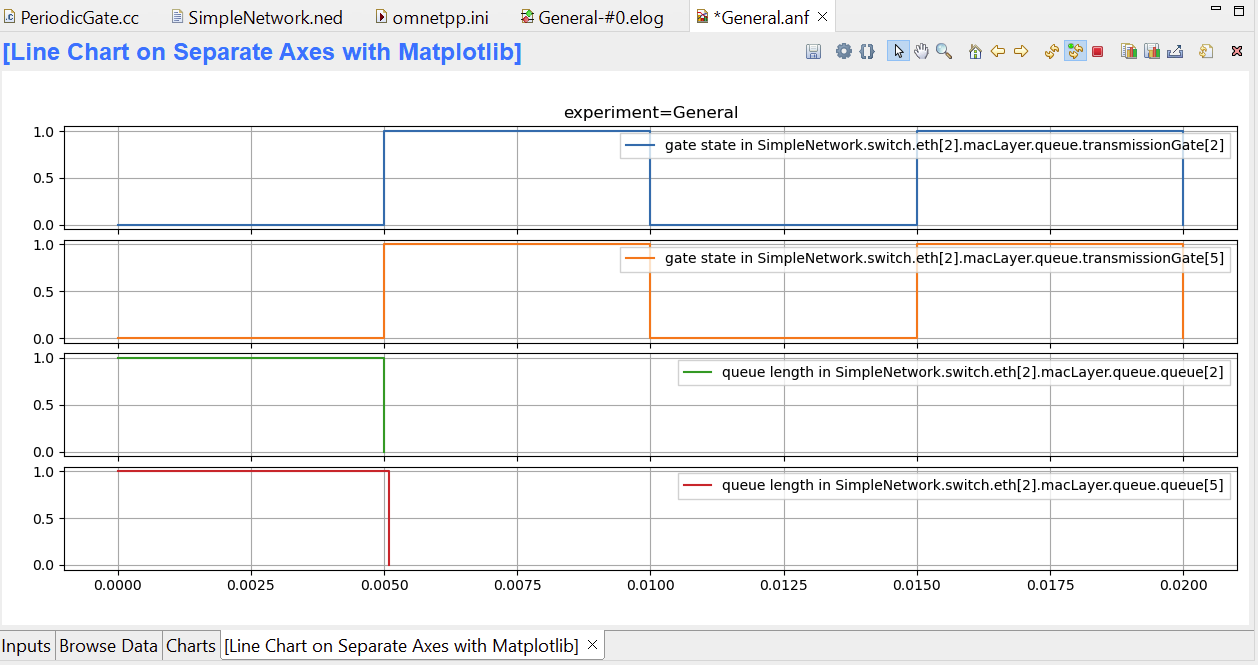Click the save chart image bar-chart icon
The width and height of the screenshot is (1258, 665).
1152,52
